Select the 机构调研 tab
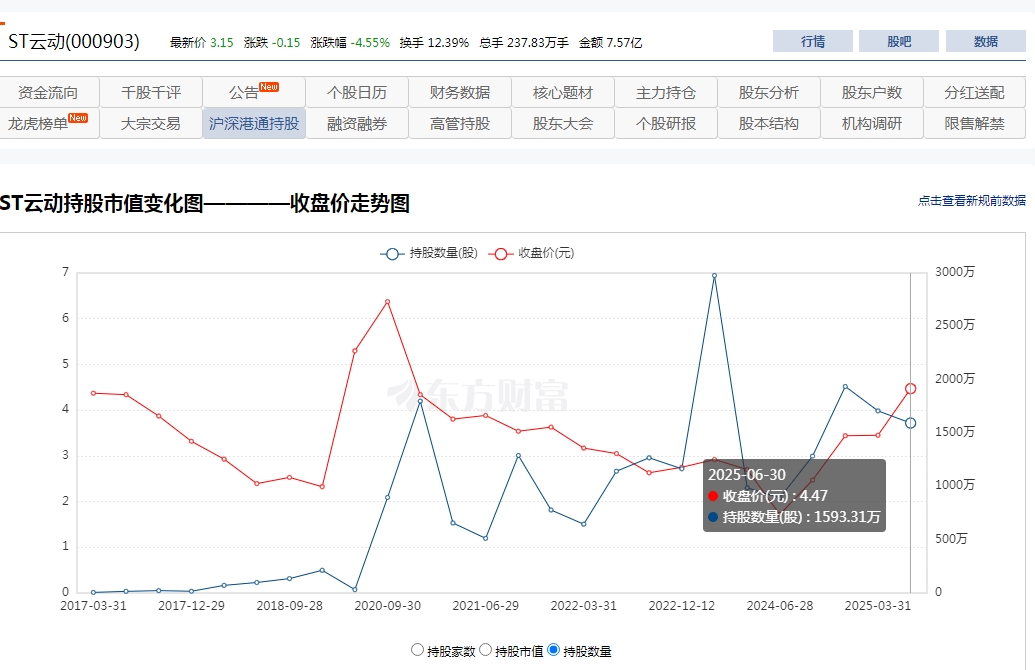Screen dimensions: 1035x670 pos(872,123)
